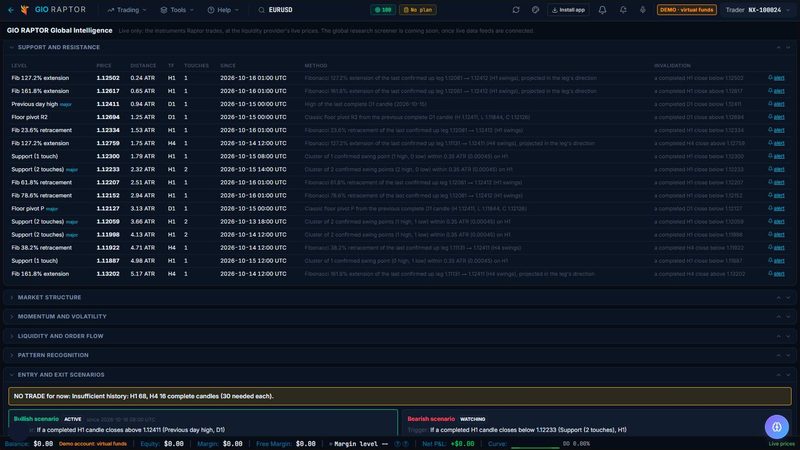Move Entry and Exit Scenarios section down

788,374
